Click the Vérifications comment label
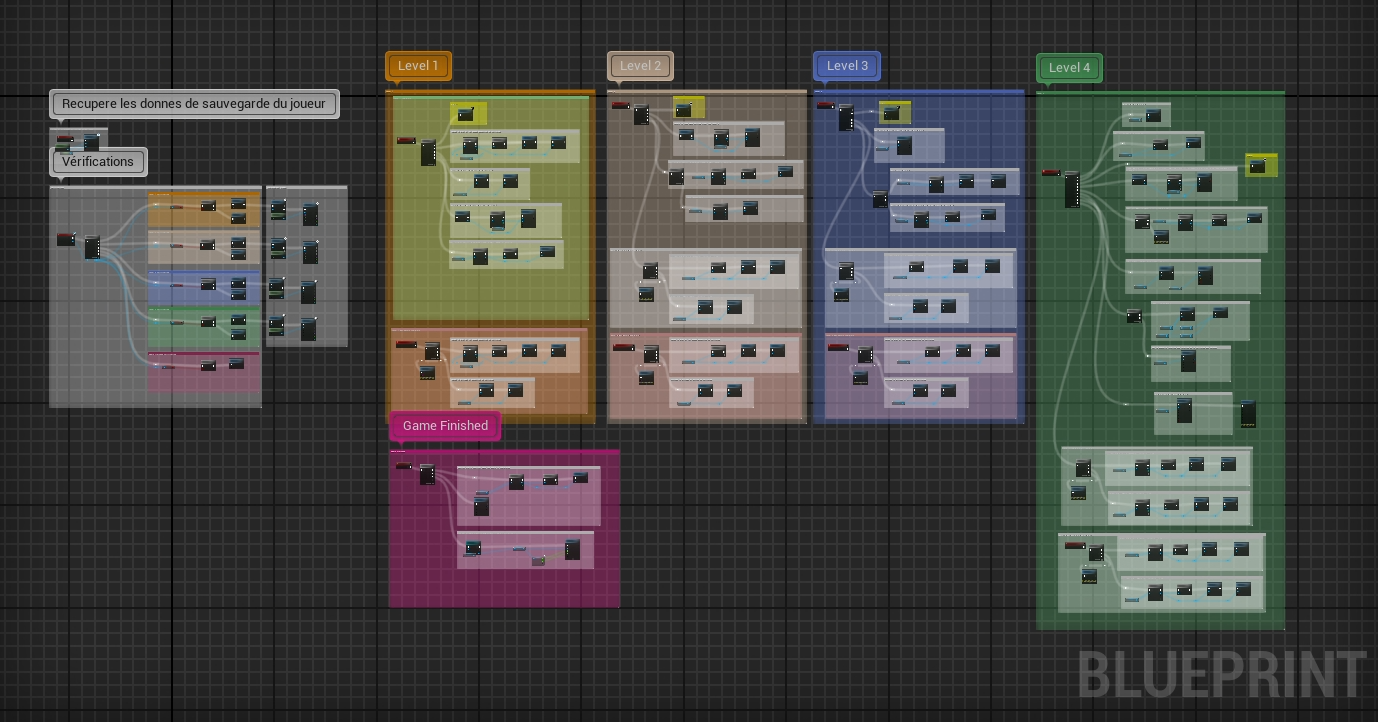The width and height of the screenshot is (1378, 722). pos(98,162)
